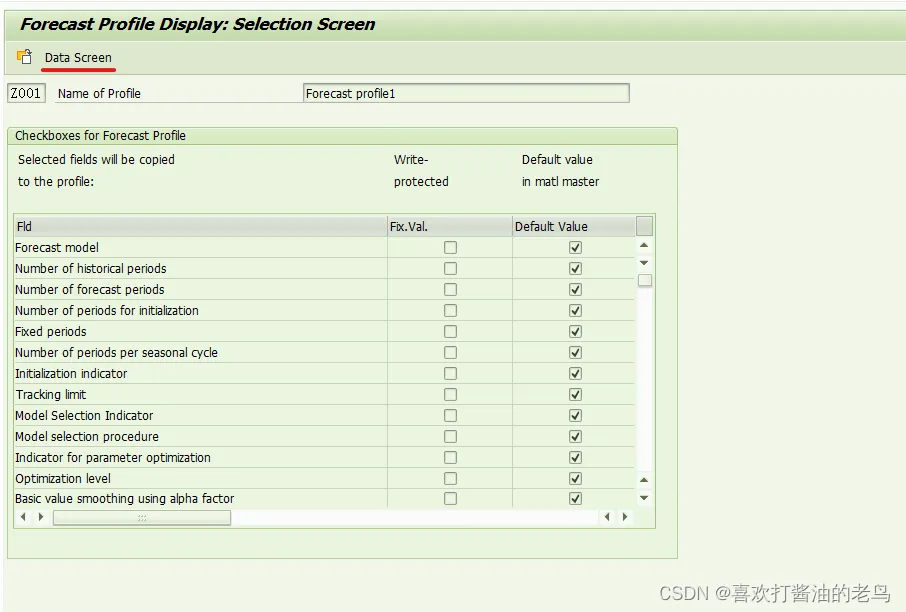Toggle Default Value for Fixed periods

point(575,331)
